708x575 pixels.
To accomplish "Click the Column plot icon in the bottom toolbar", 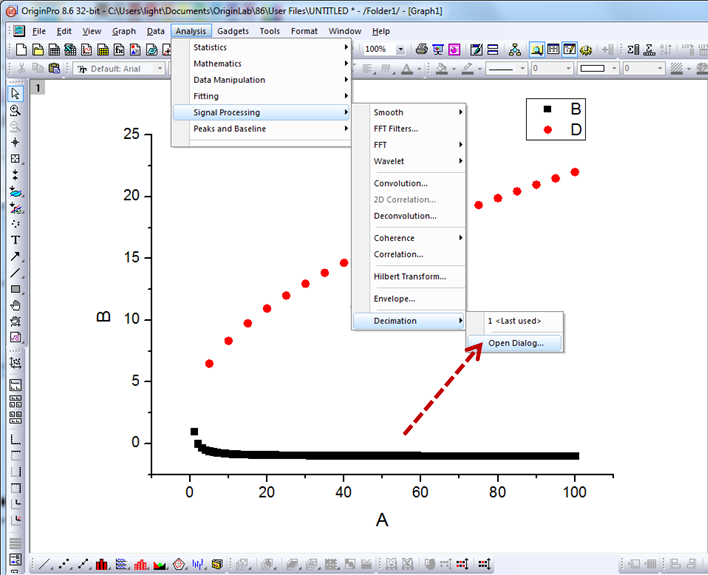I will 101,565.
